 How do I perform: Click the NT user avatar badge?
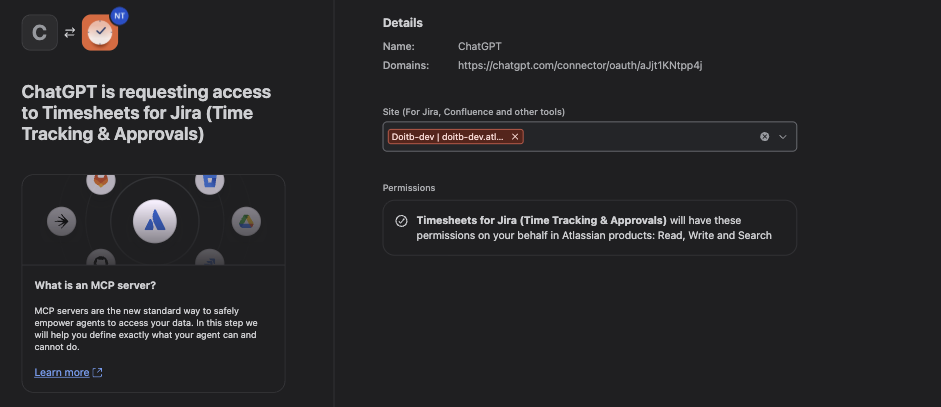(119, 16)
